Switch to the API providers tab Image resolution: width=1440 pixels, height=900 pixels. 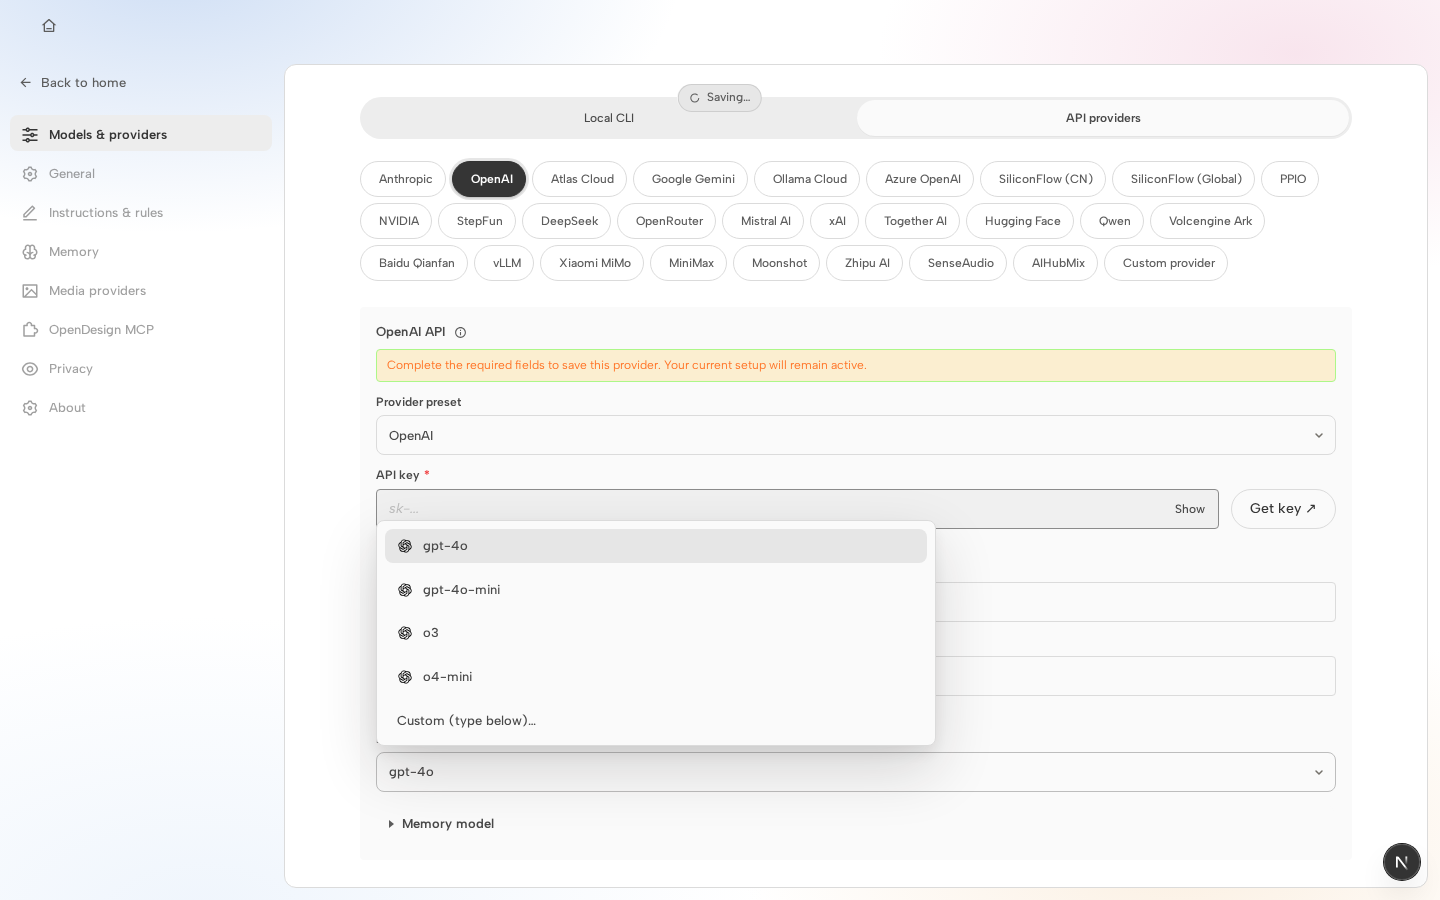(1103, 118)
